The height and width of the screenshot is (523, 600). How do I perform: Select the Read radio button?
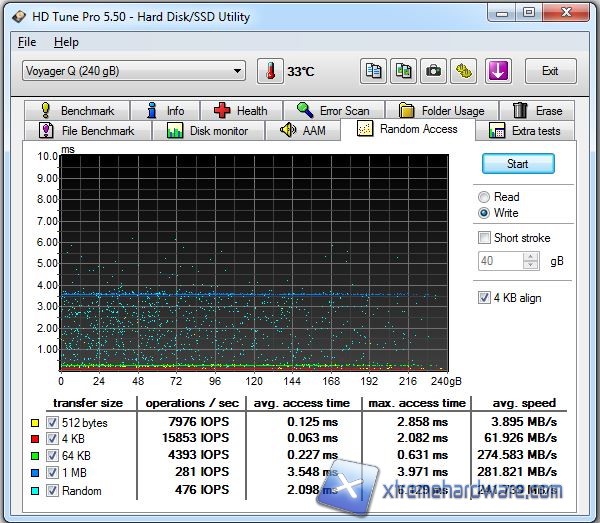[x=485, y=197]
